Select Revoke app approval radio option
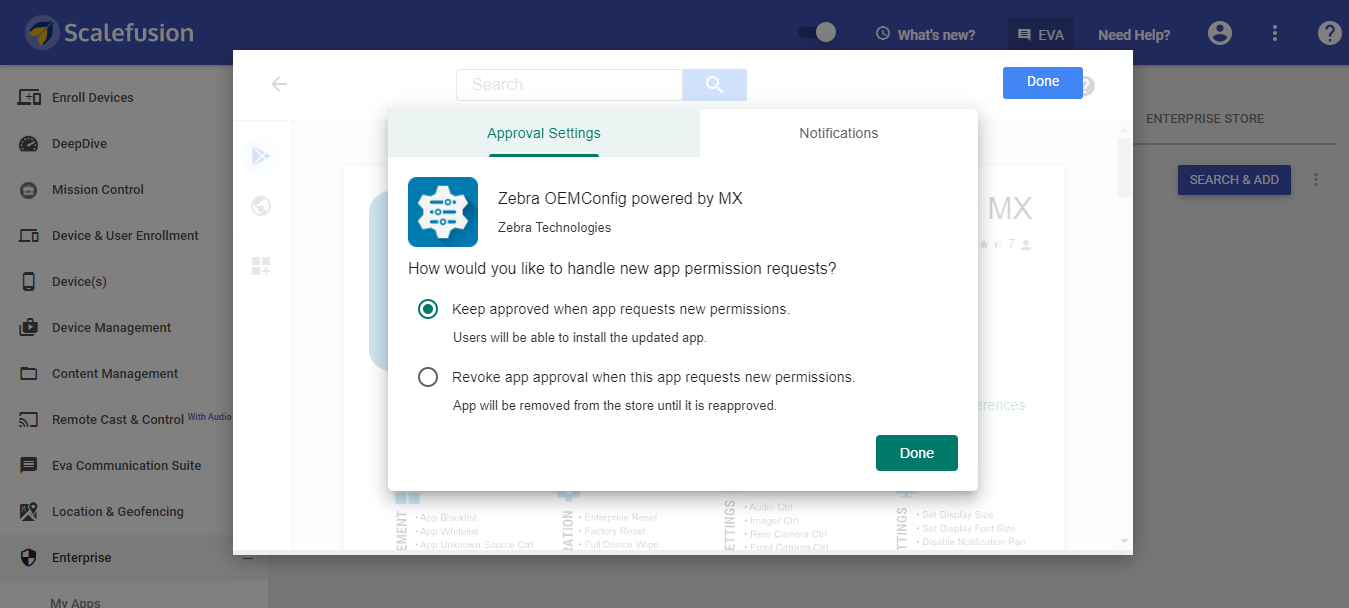The width and height of the screenshot is (1349, 608). pyautogui.click(x=428, y=377)
